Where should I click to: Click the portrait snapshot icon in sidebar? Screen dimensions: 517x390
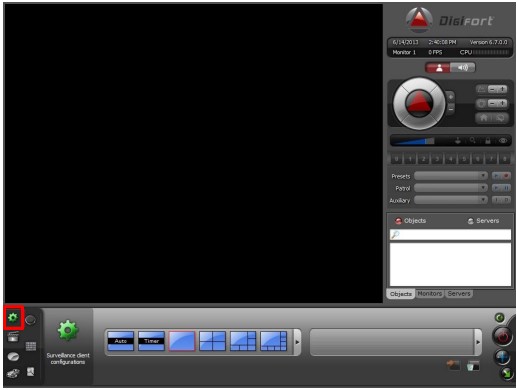[x=31, y=371]
